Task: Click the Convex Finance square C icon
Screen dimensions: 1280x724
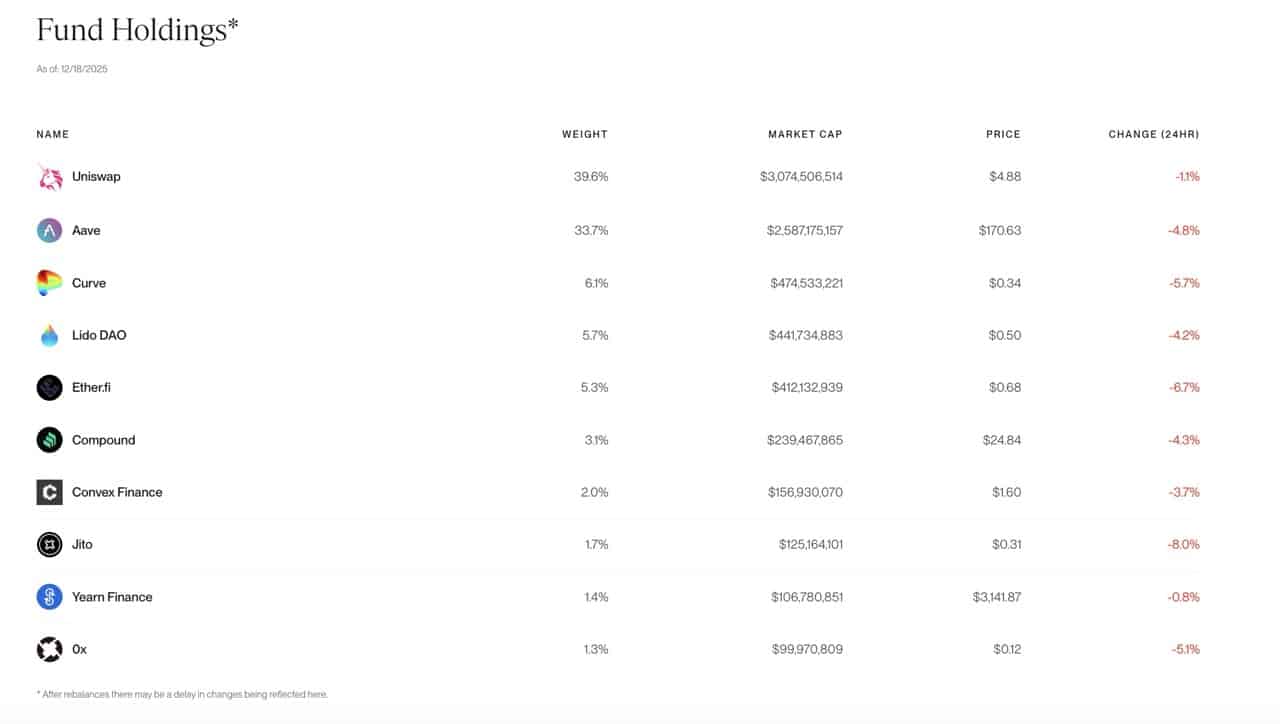Action: [49, 492]
